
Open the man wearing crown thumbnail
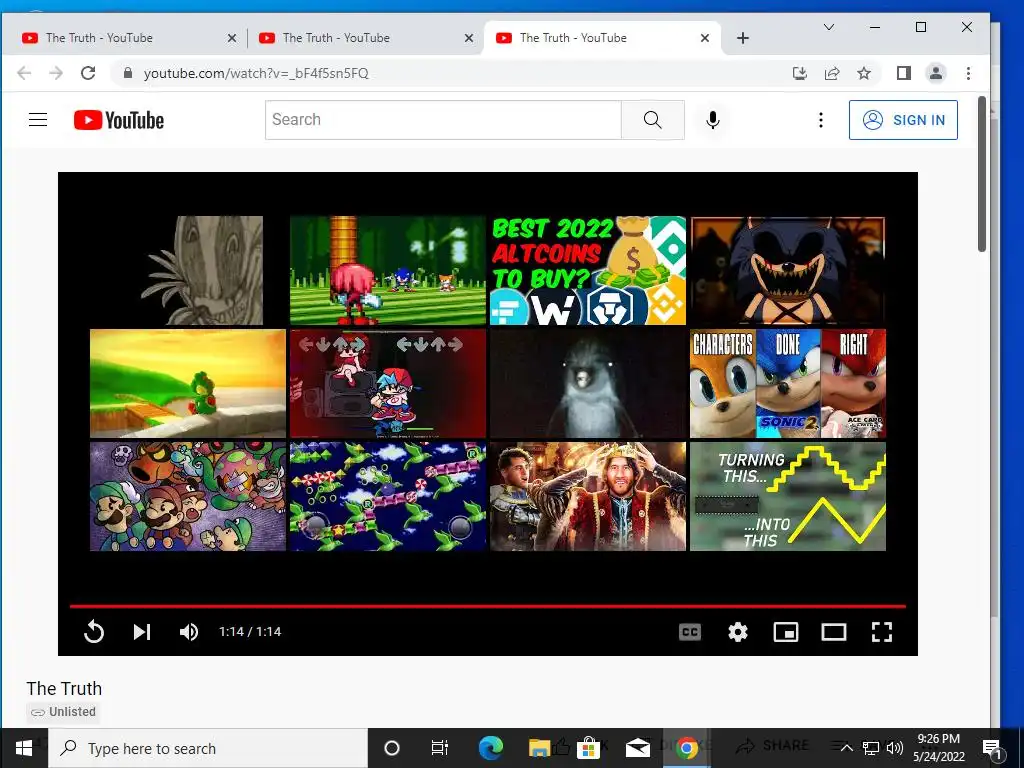(588, 496)
